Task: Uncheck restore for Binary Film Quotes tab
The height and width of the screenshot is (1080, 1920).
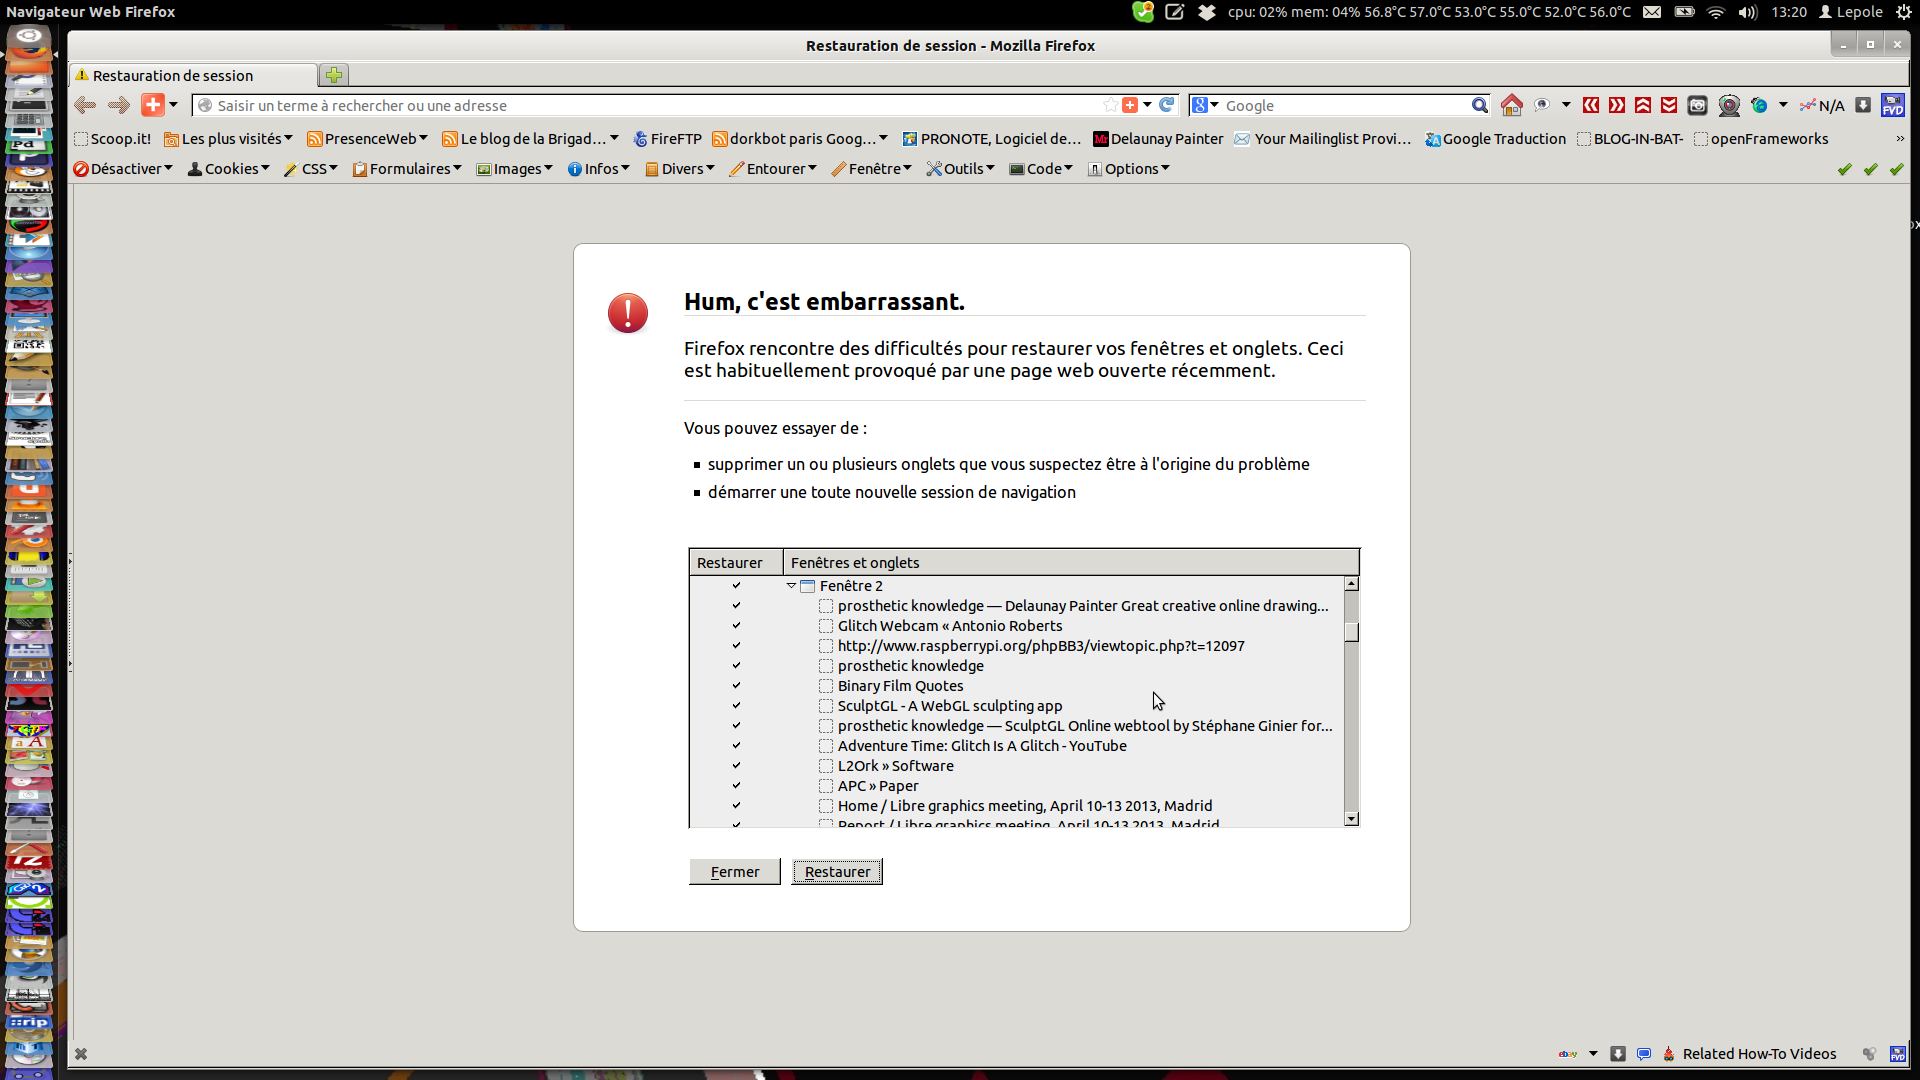Action: click(736, 686)
